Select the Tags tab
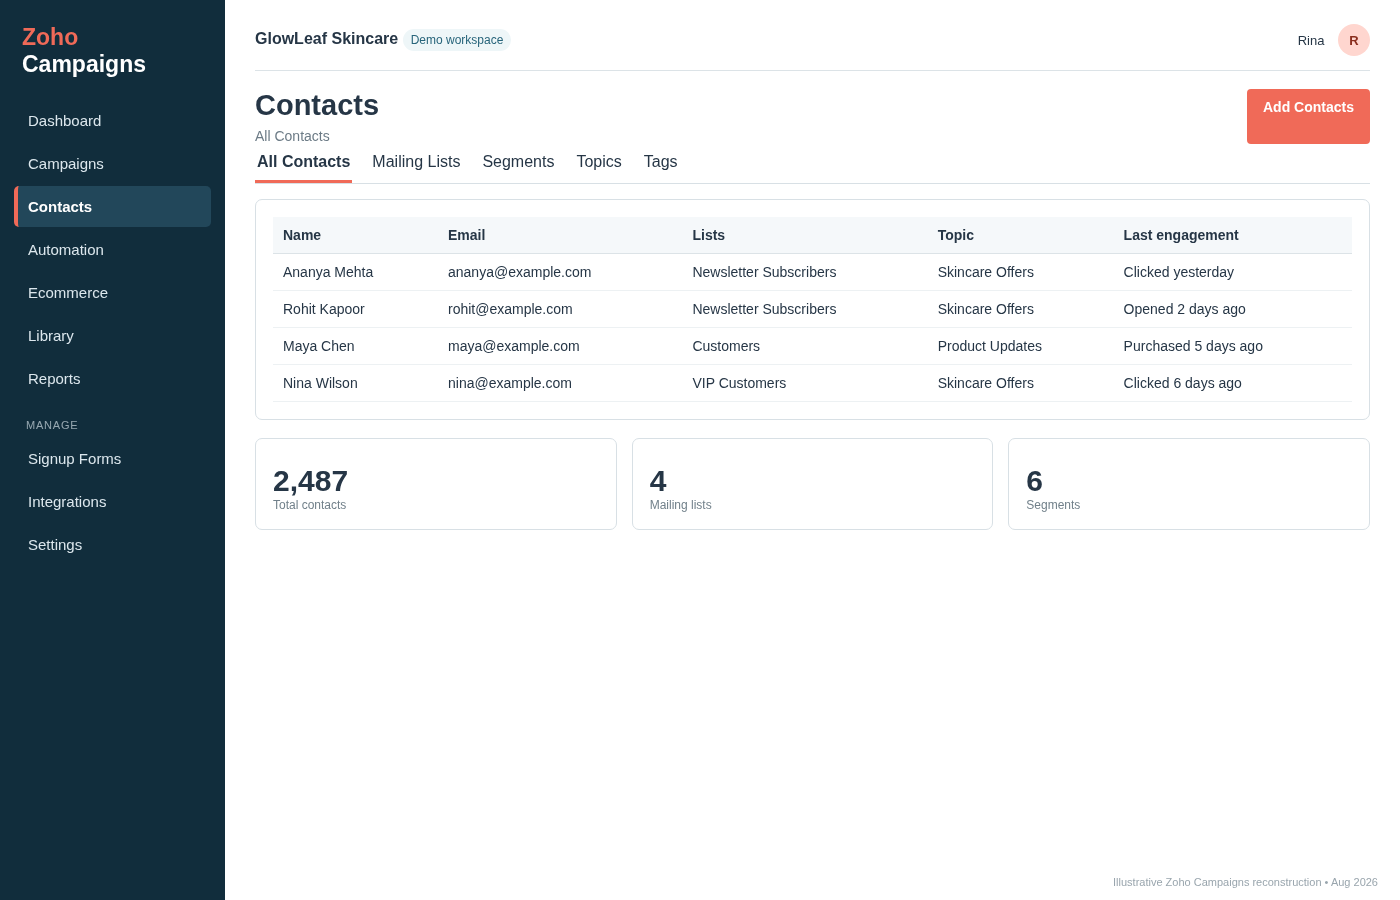1400x900 pixels. click(660, 162)
